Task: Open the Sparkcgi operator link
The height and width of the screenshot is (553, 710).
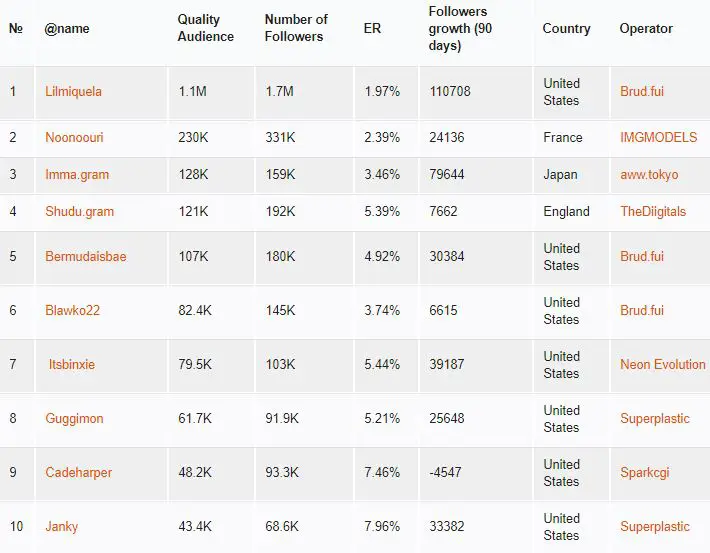Action: point(647,473)
